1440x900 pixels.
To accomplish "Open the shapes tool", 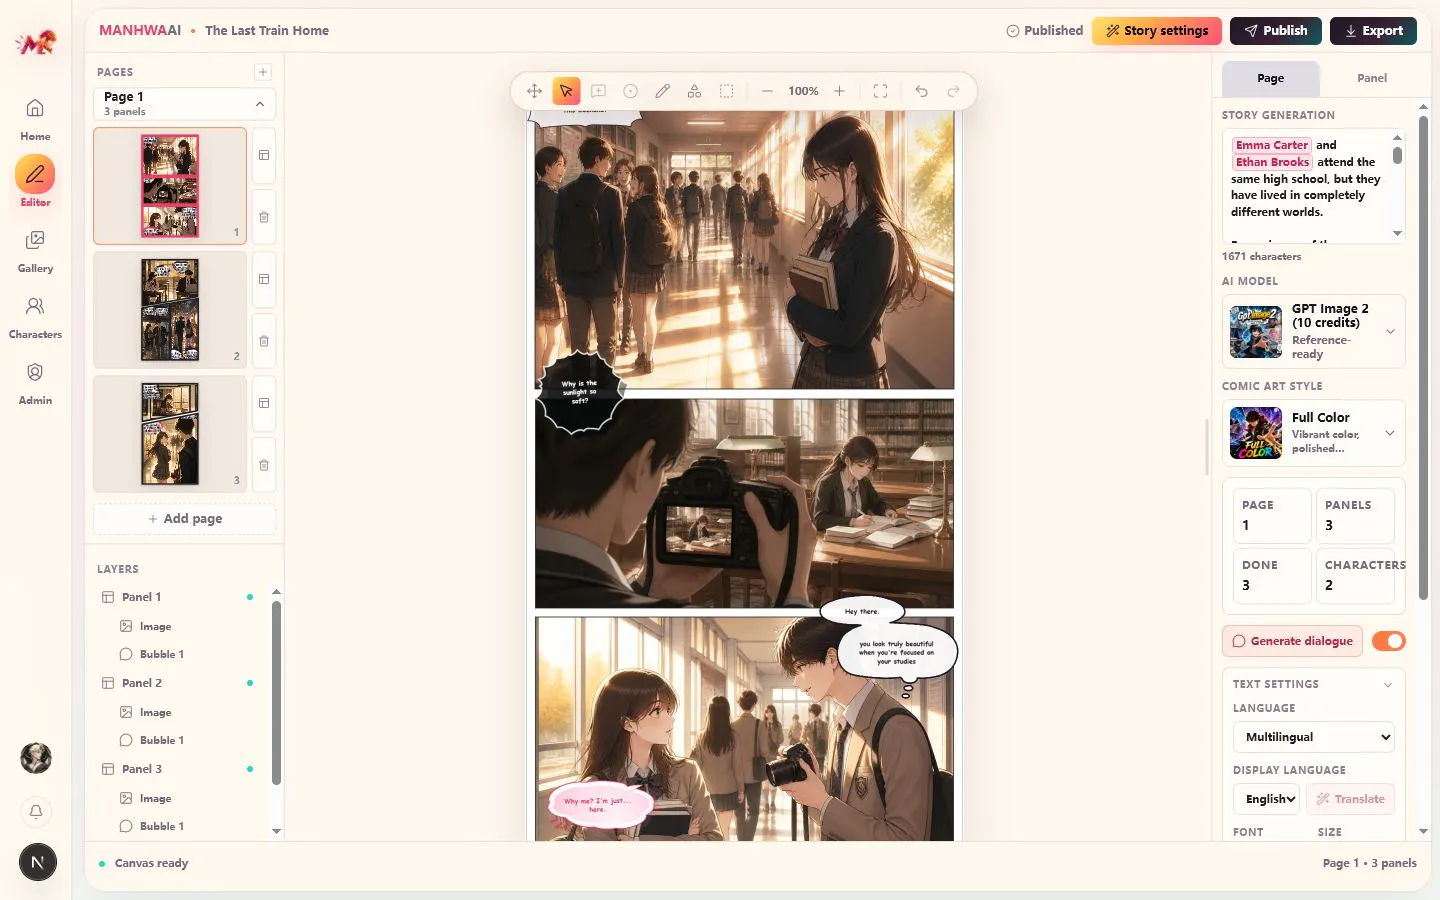I will [x=695, y=91].
